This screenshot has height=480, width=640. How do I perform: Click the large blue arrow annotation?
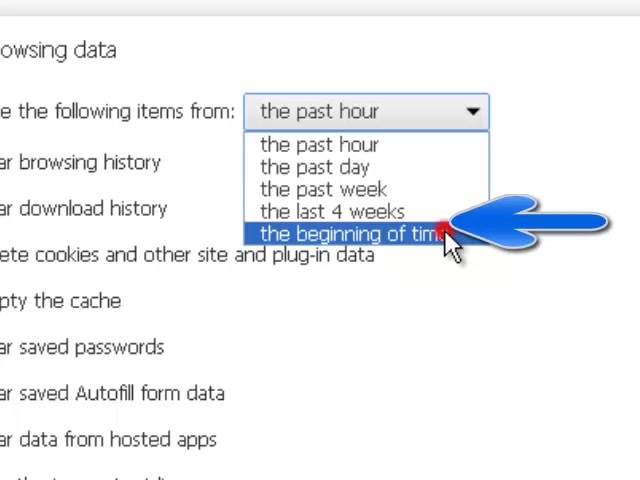coord(529,222)
